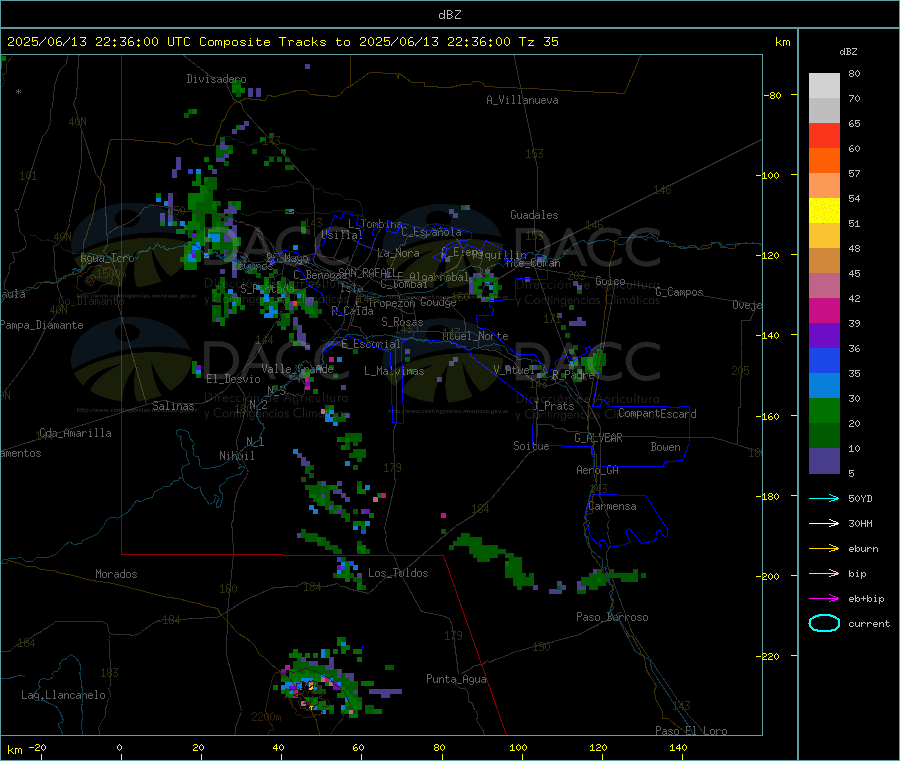900x761 pixels.
Task: Click the Atuel_Norte map label
Action: pyautogui.click(x=475, y=336)
